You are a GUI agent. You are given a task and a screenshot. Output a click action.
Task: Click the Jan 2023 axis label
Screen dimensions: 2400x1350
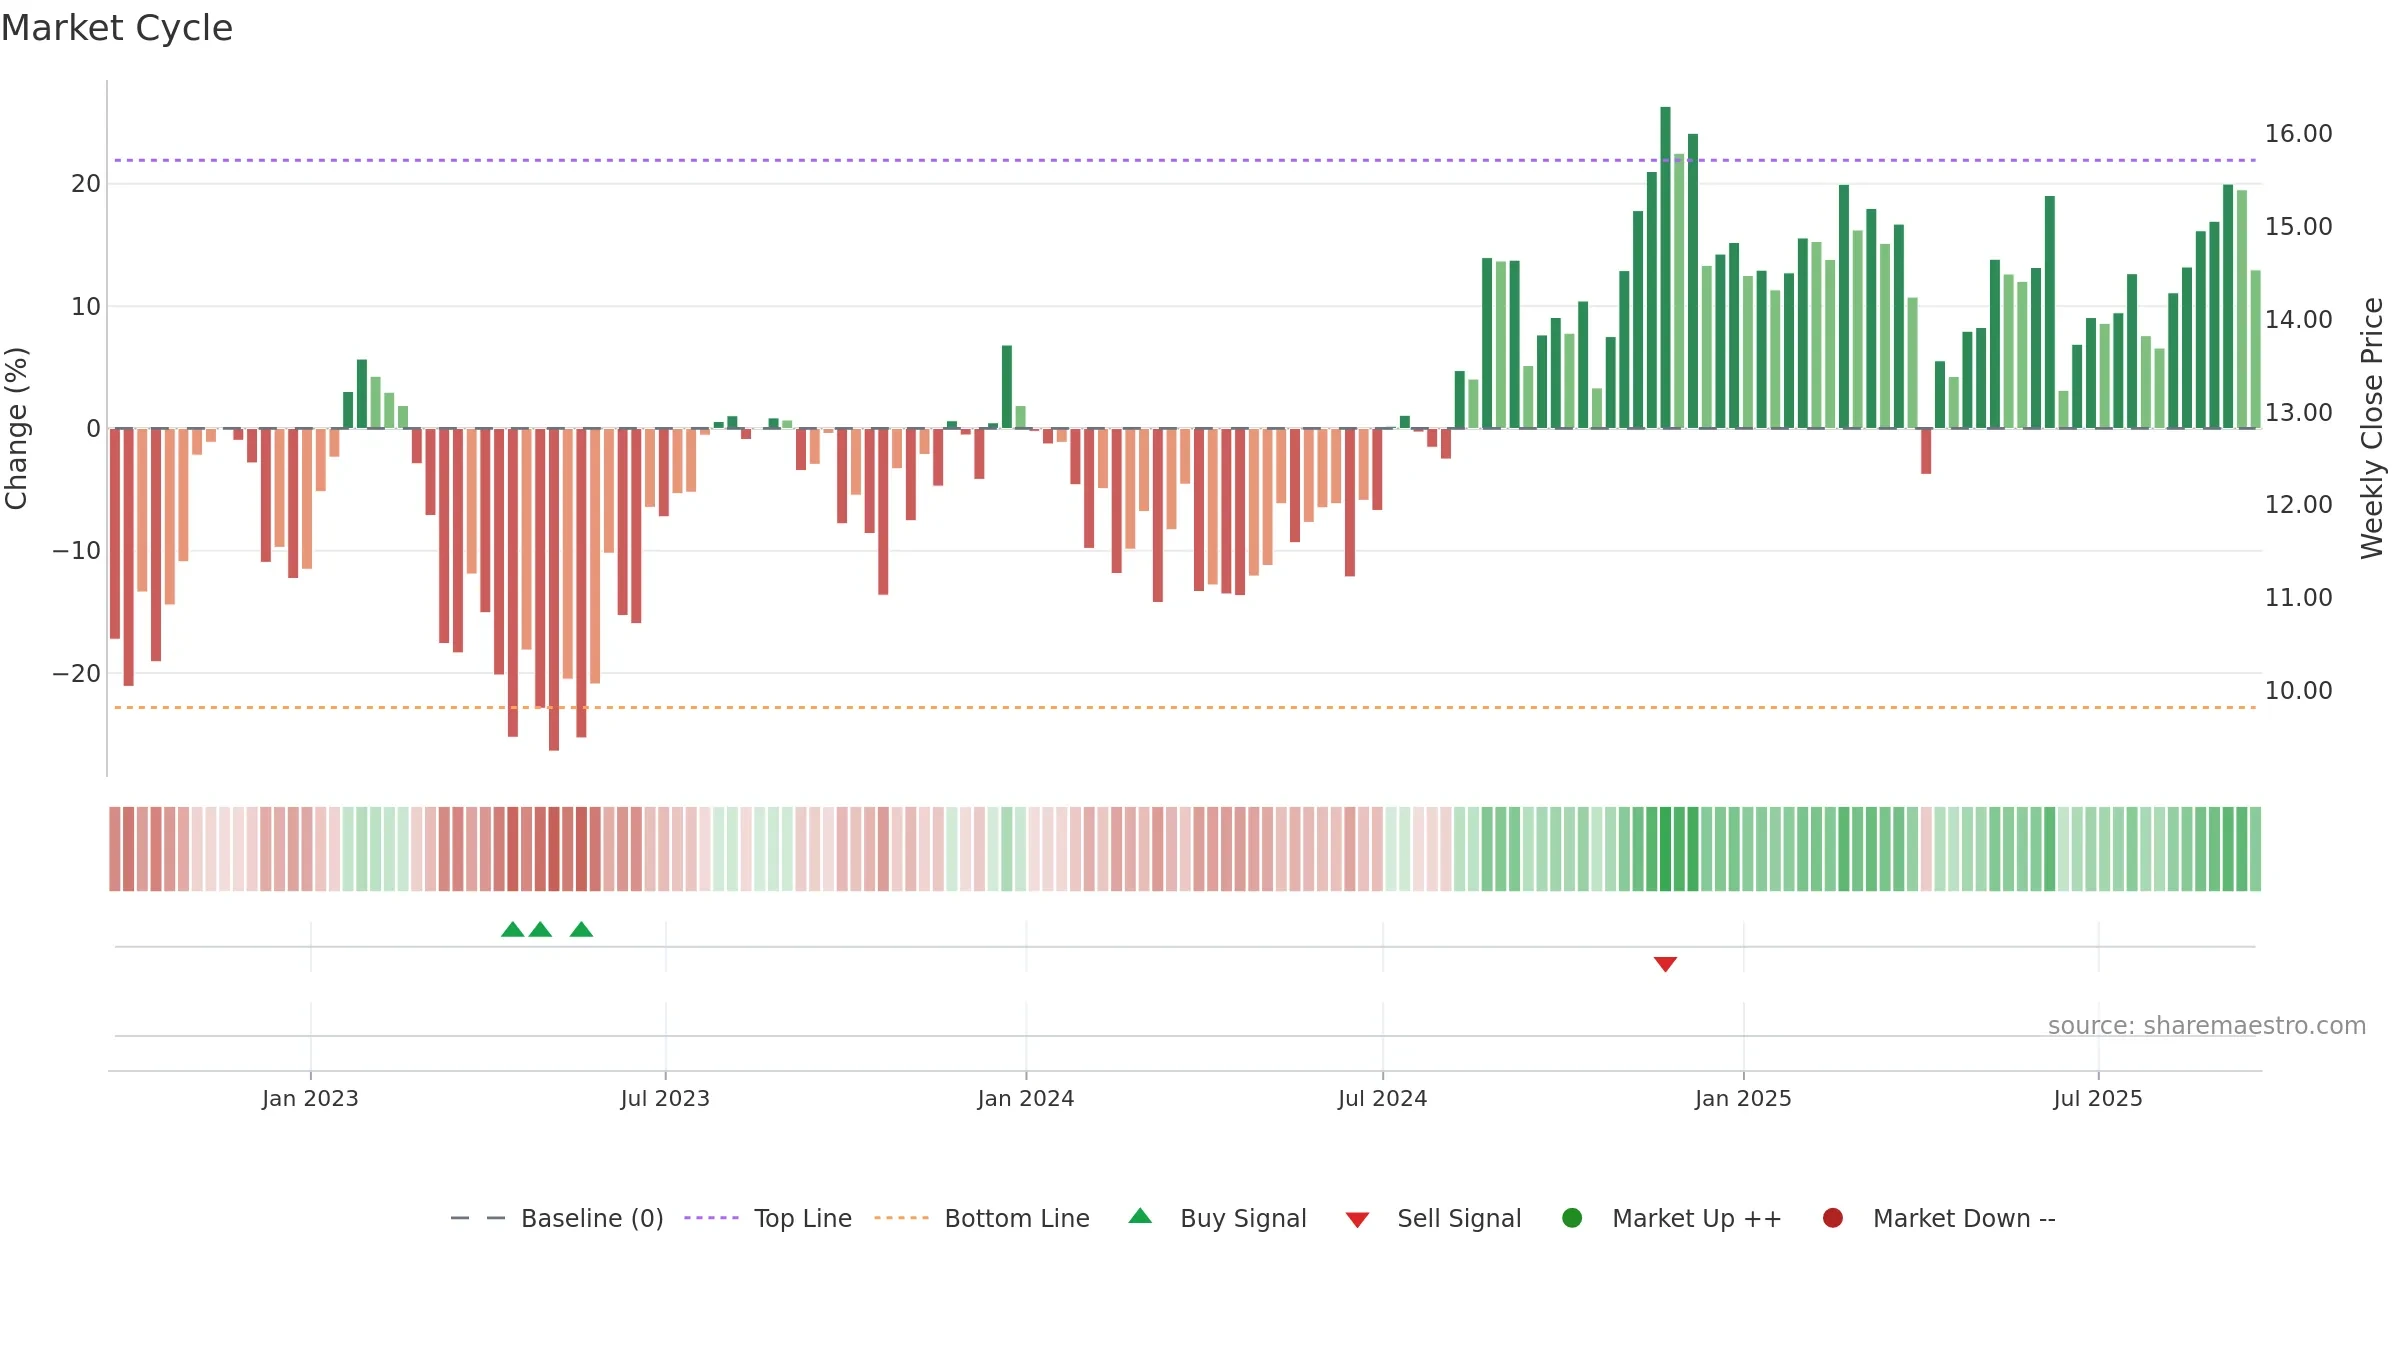pos(310,1098)
